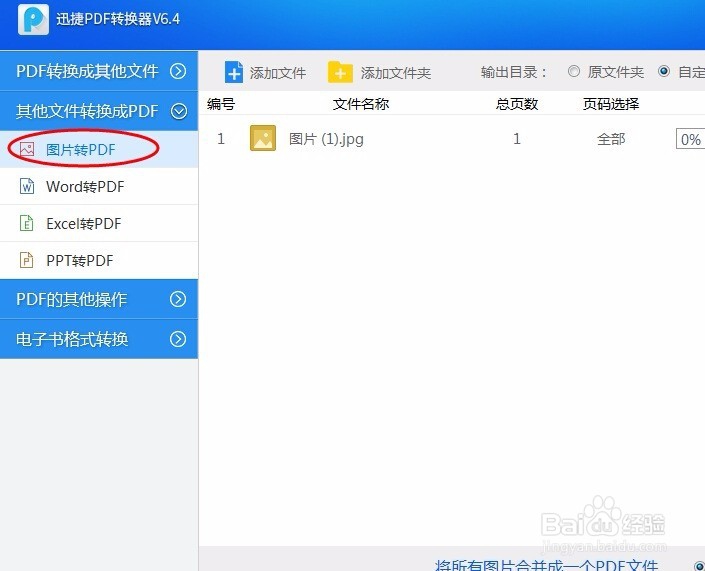Screen dimensions: 705x571
Task: Click the PPT转PDF document icon
Action: [27, 260]
